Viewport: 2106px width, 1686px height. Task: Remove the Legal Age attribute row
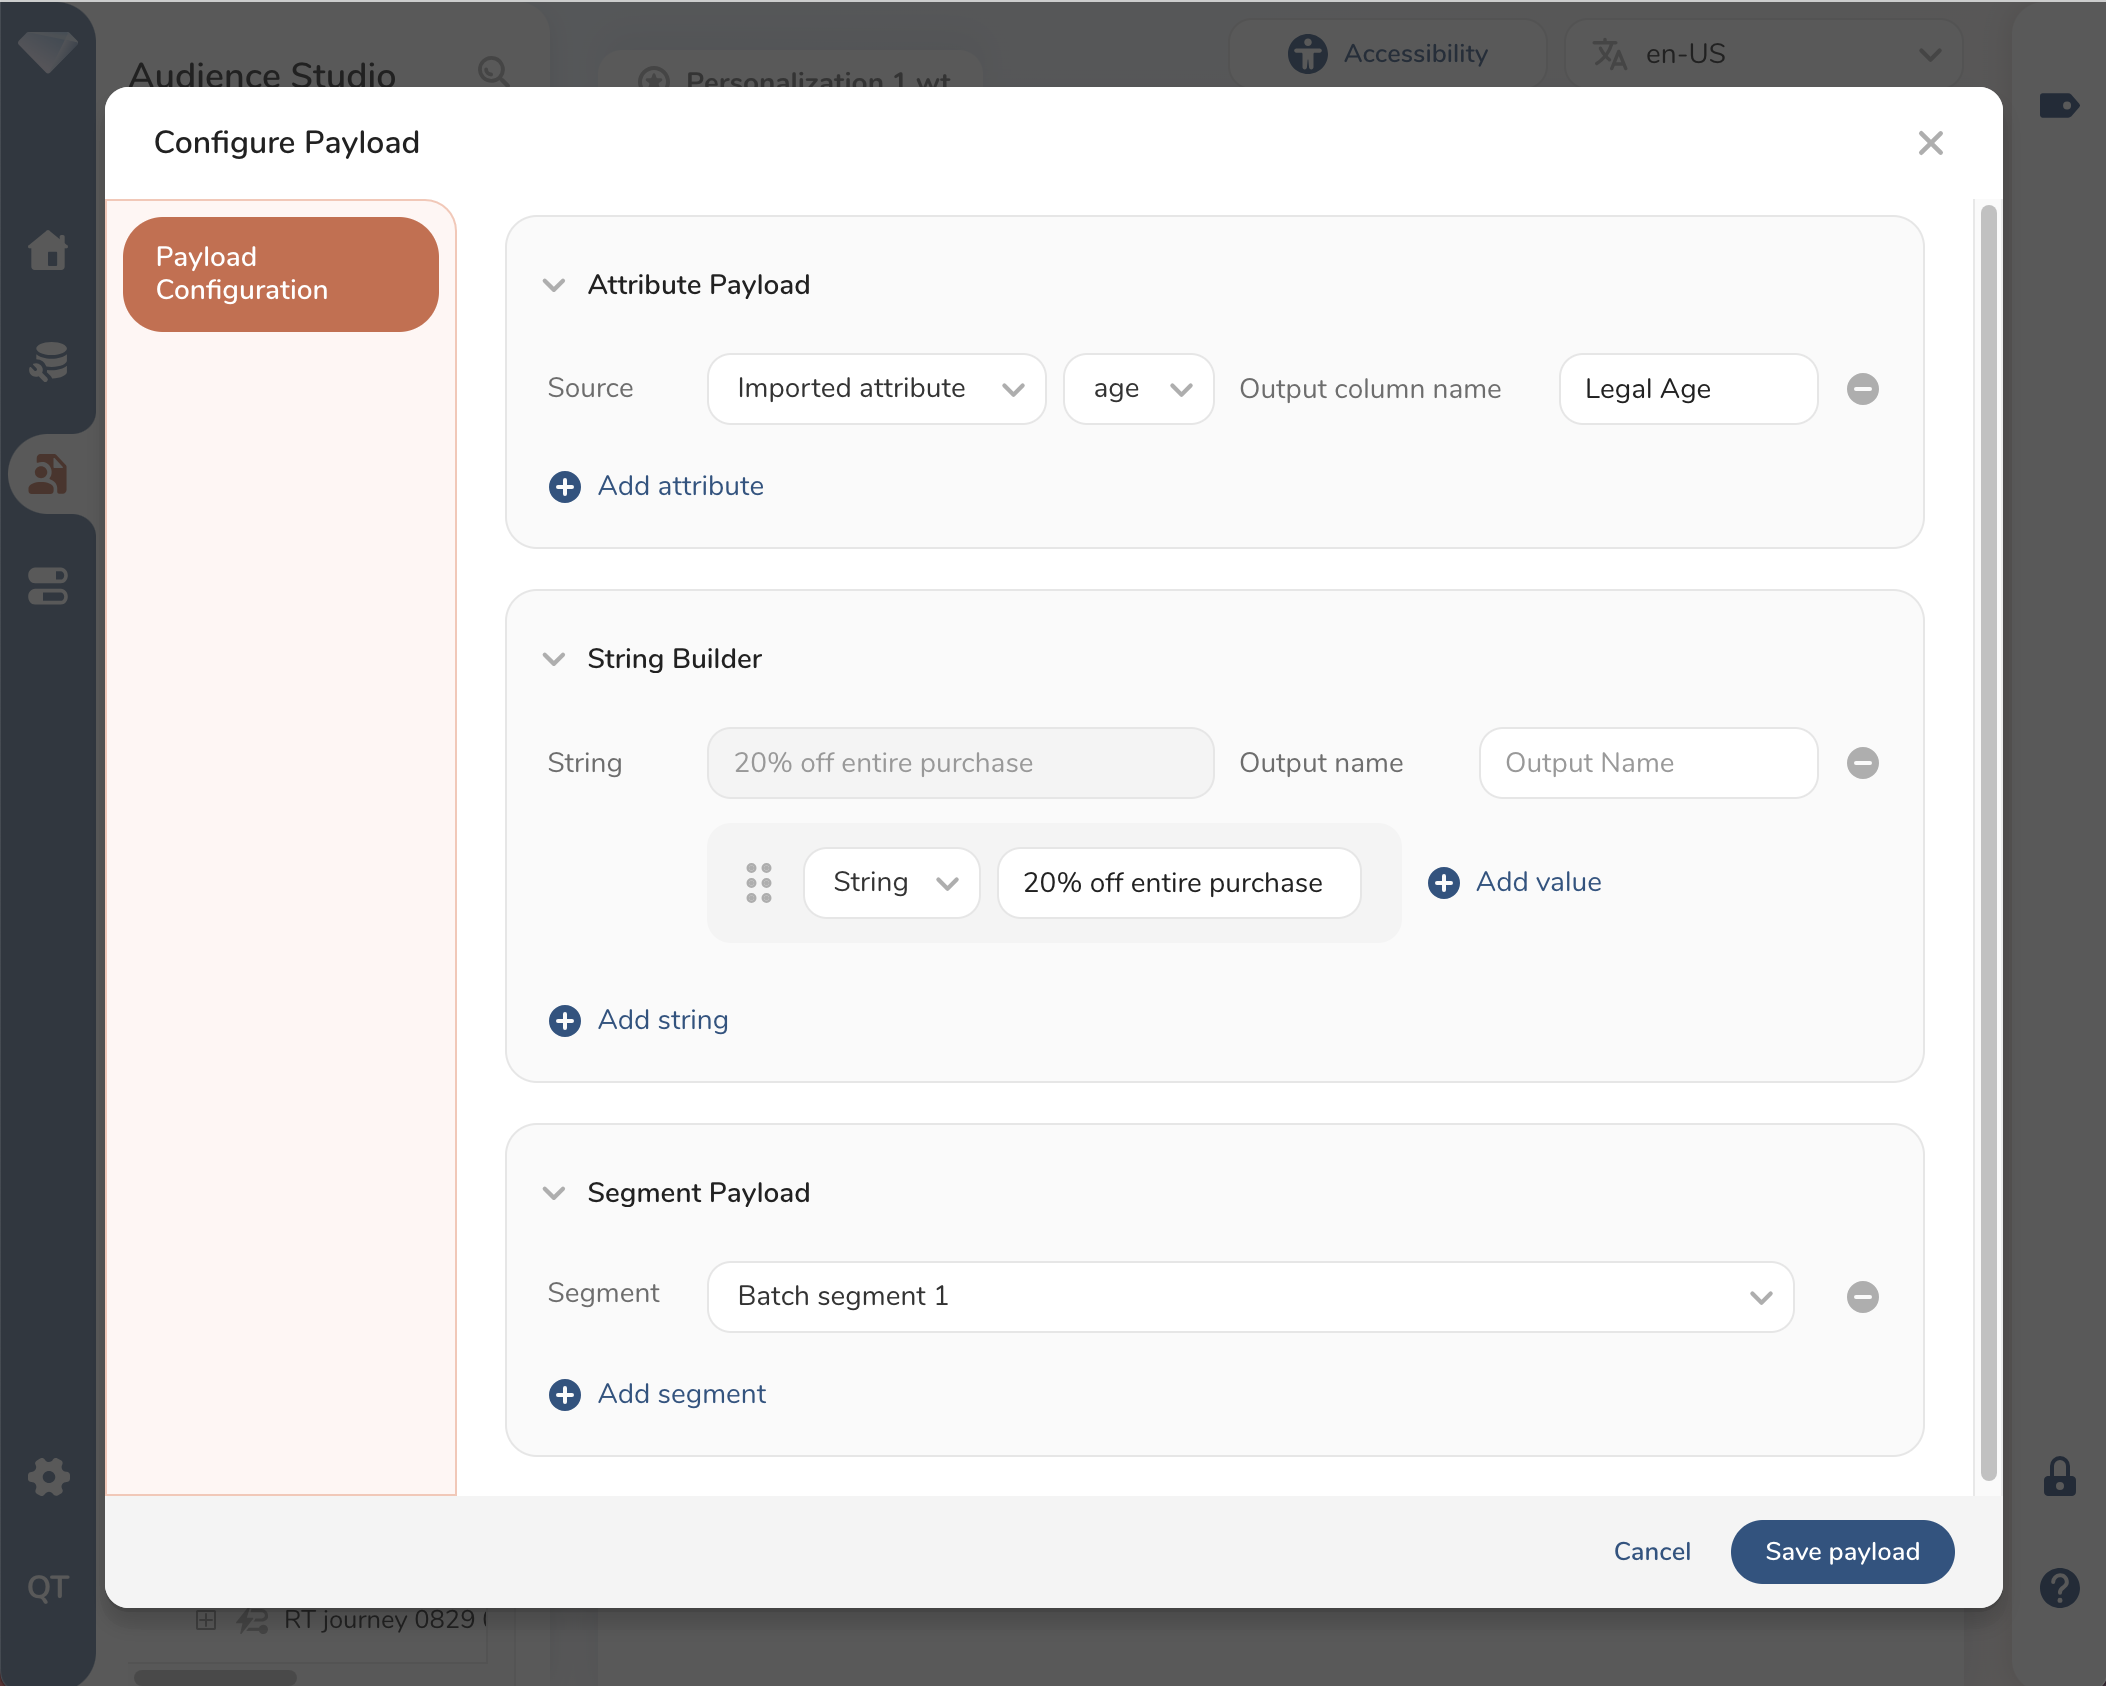[1862, 389]
